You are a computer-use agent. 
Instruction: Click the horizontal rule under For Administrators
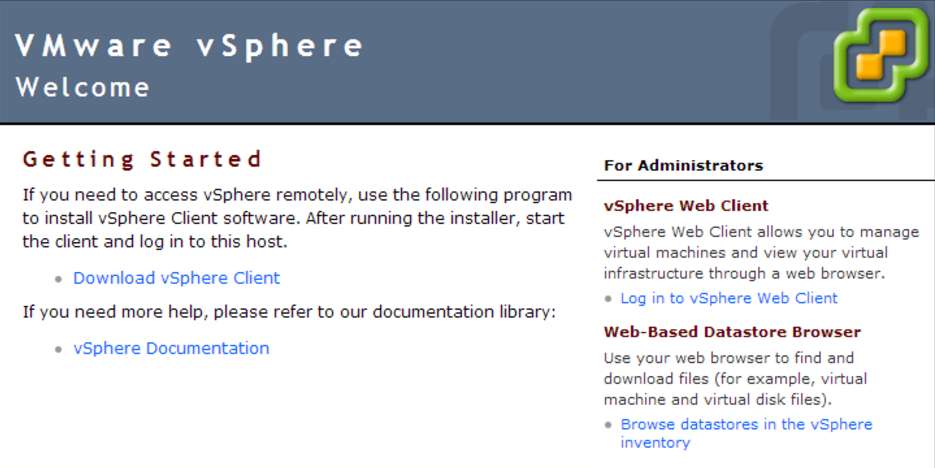[765, 181]
